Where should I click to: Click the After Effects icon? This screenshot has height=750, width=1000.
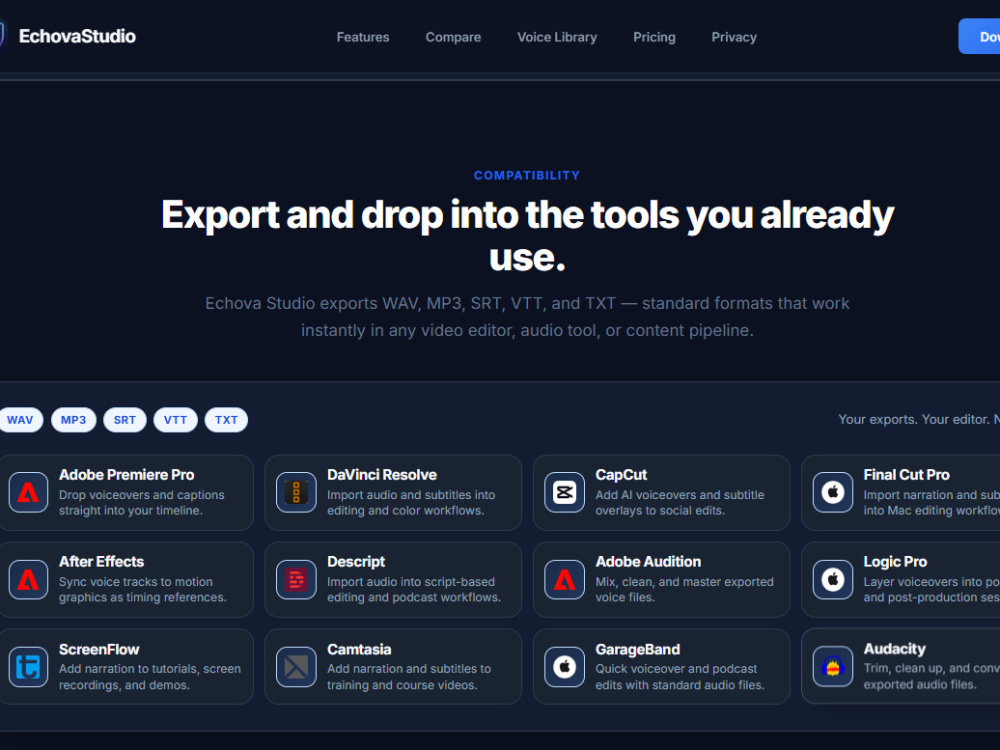28,580
